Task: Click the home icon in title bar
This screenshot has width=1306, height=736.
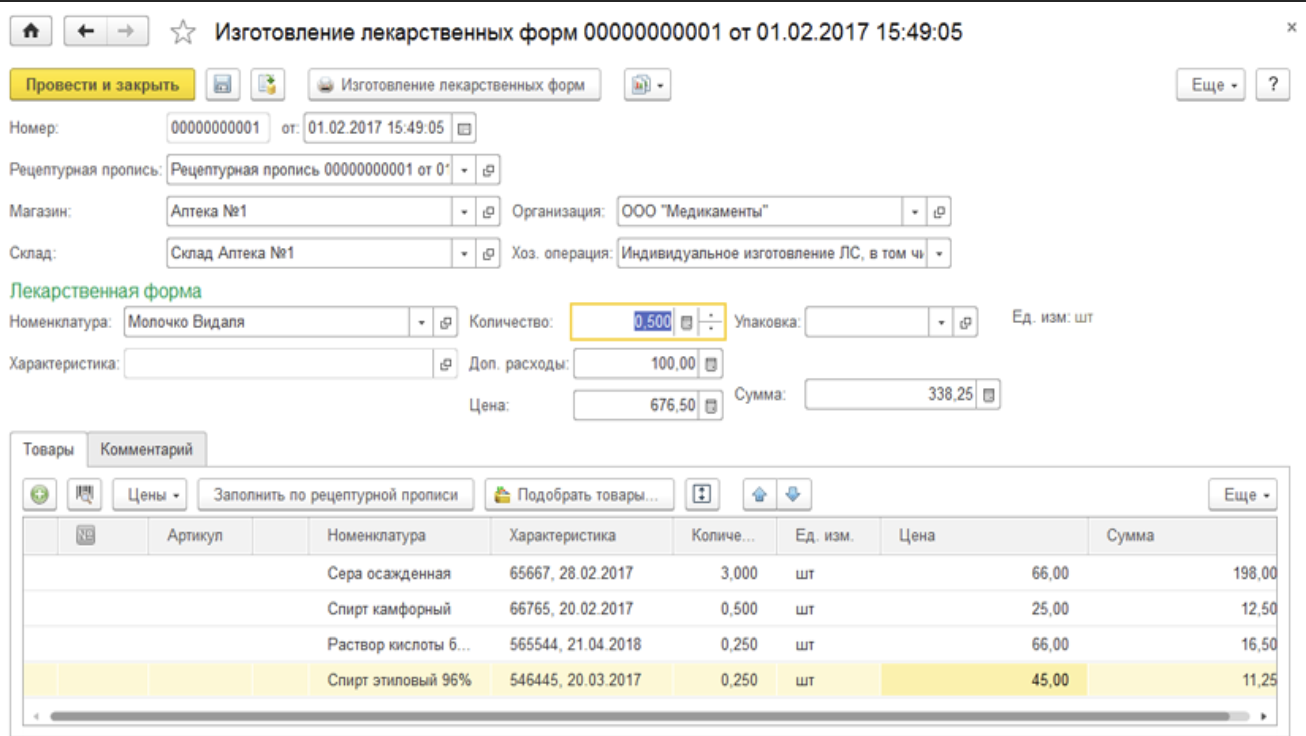Action: [30, 32]
